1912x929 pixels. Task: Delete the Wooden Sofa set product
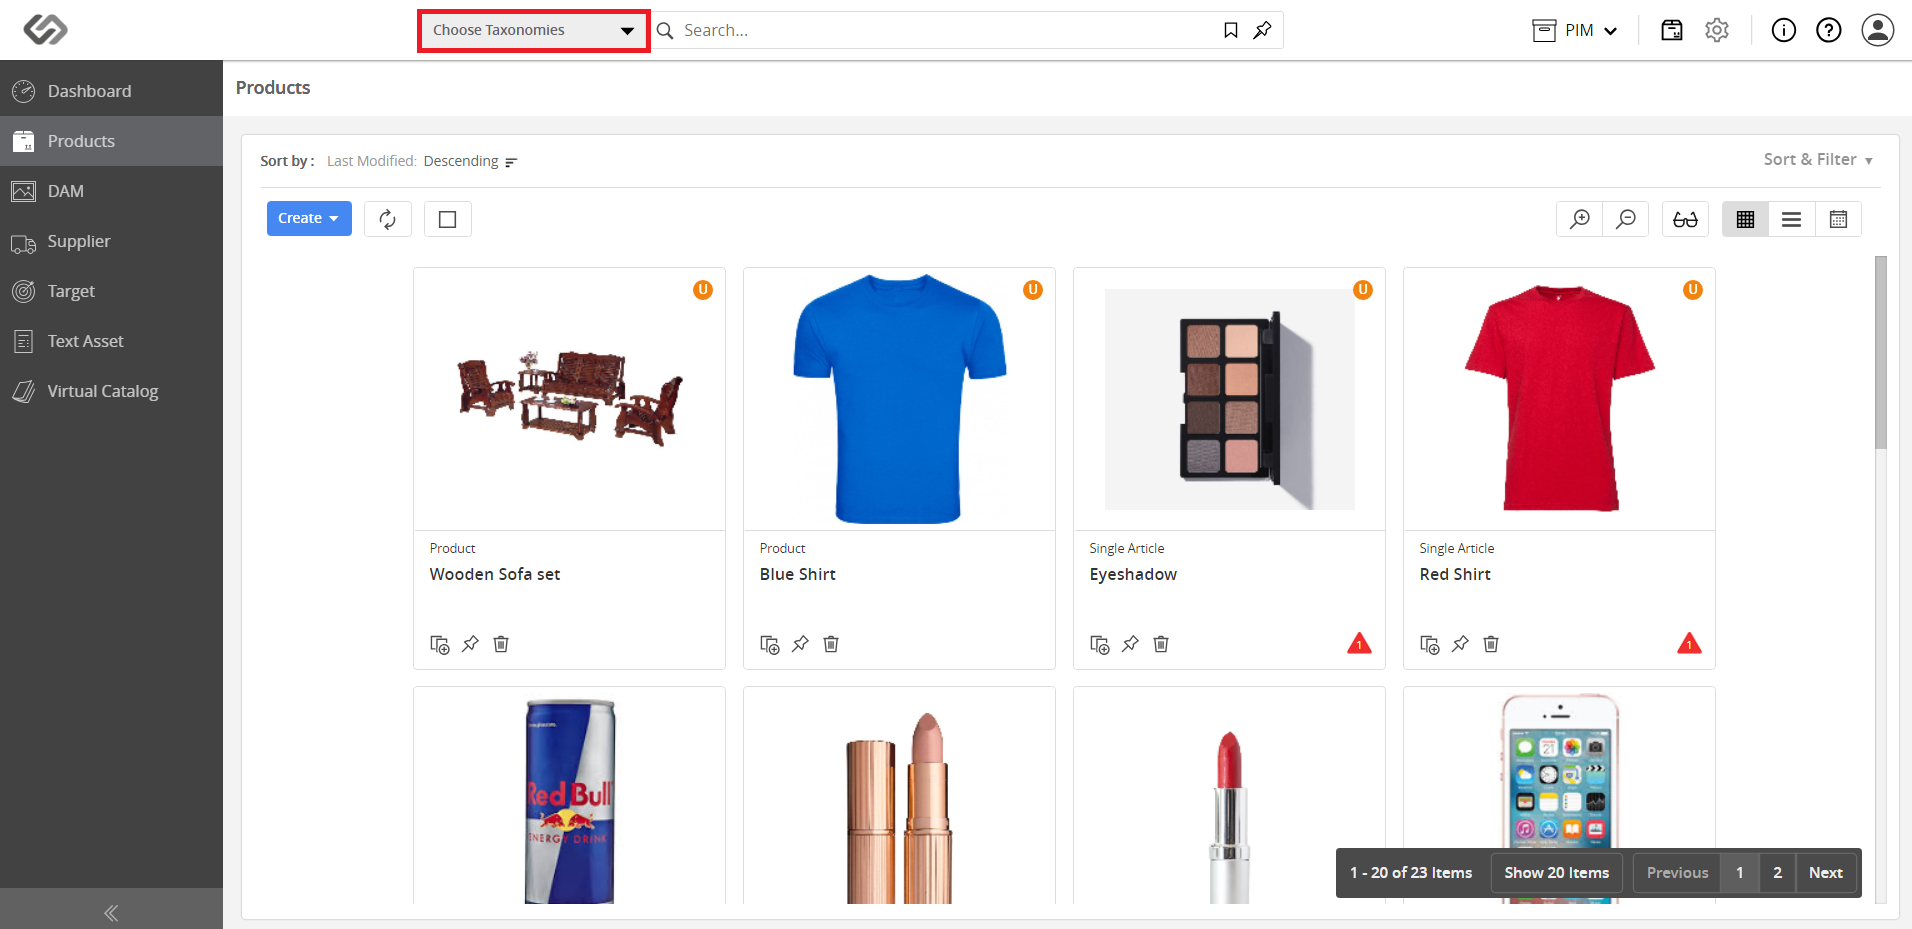501,644
